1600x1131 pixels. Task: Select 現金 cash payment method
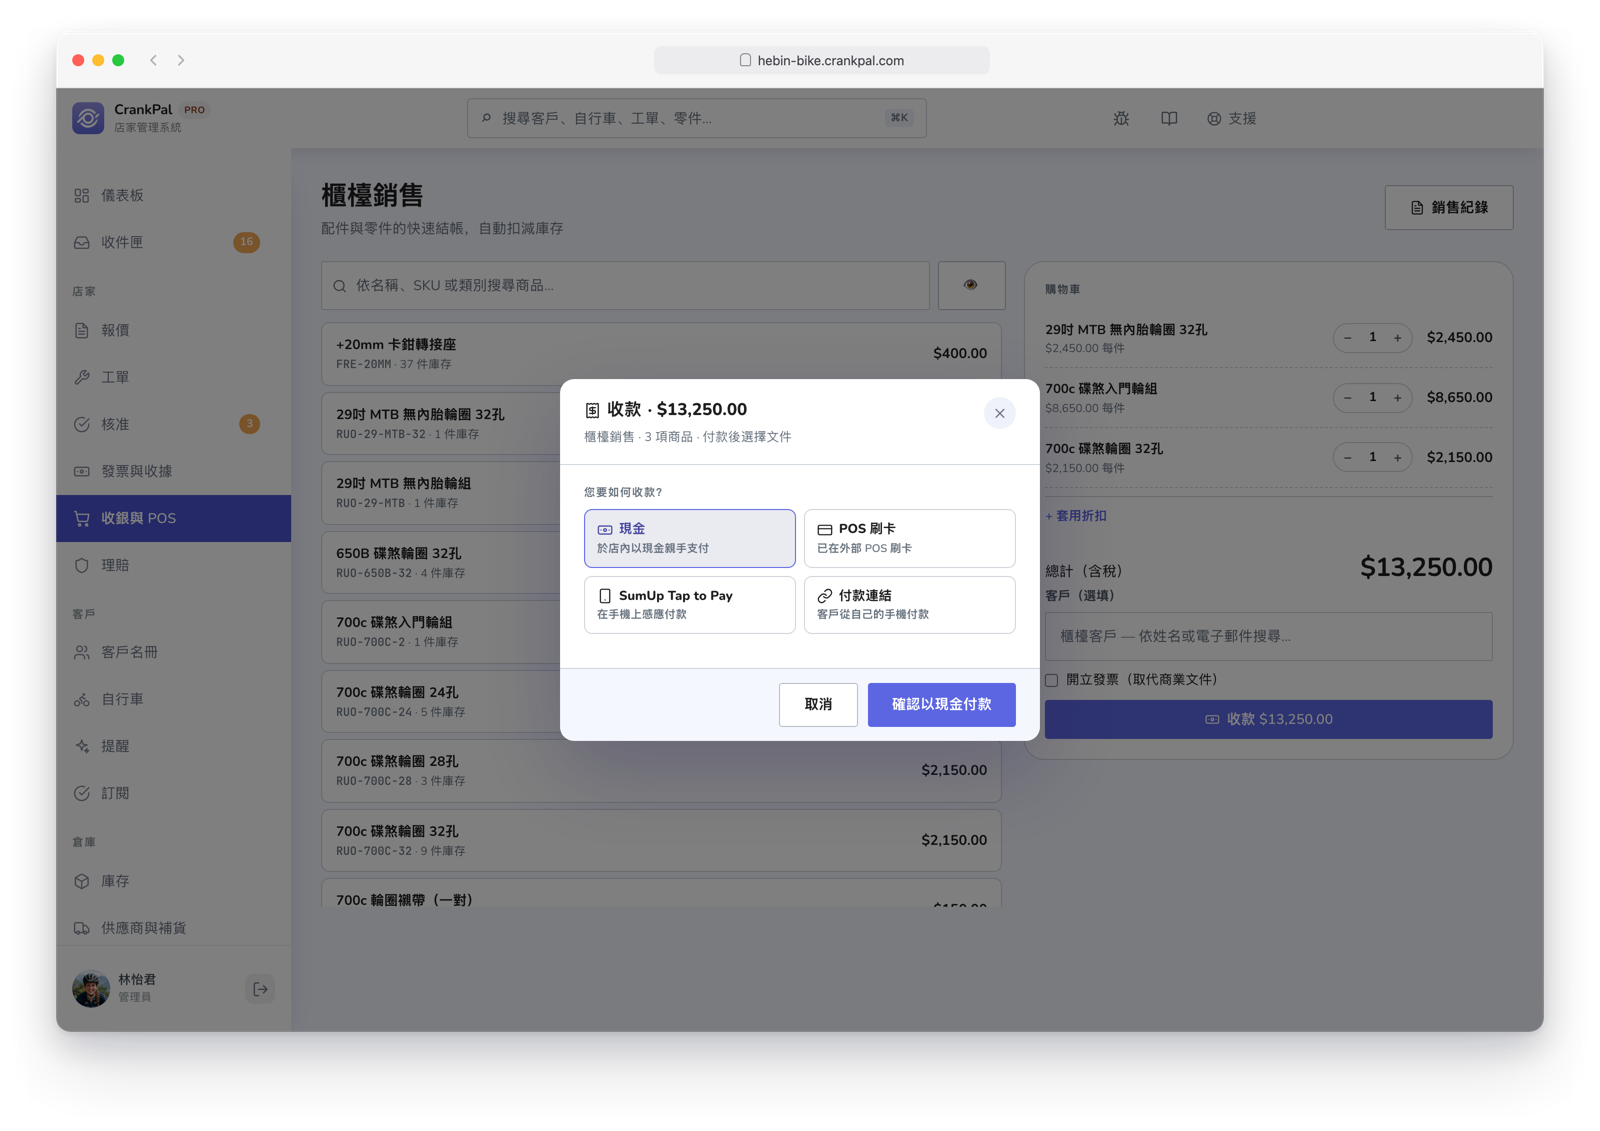click(689, 538)
